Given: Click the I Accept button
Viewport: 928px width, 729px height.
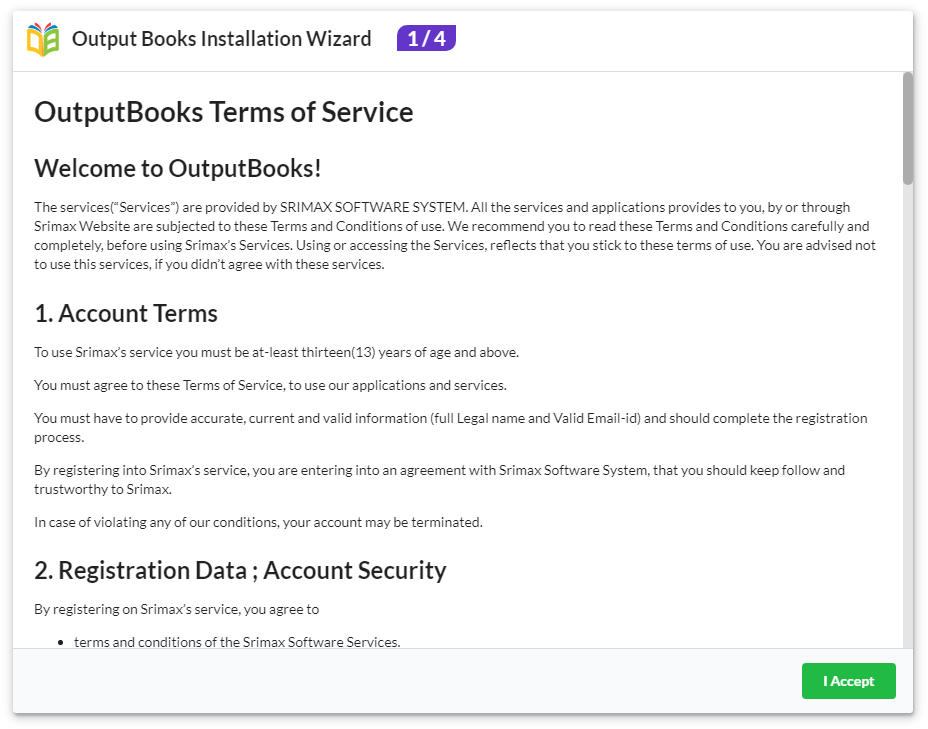Looking at the screenshot, I should [x=848, y=680].
